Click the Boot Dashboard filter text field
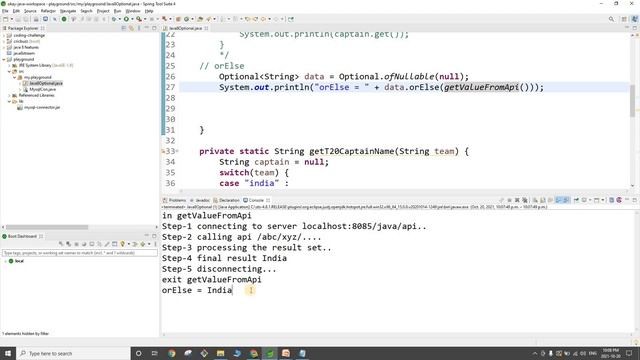Viewport: 640px width, 360px height. pos(80,253)
